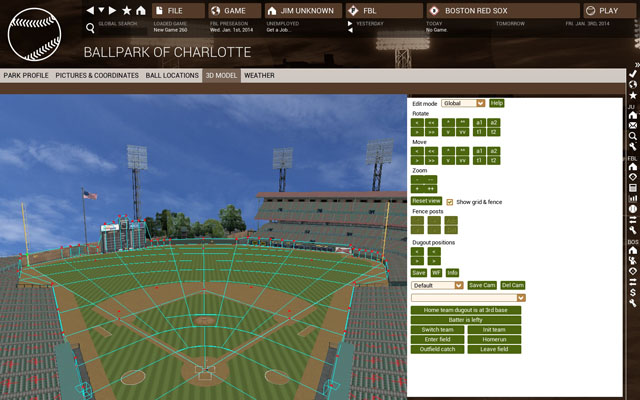Open the Ball Locations tab

pyautogui.click(x=172, y=76)
